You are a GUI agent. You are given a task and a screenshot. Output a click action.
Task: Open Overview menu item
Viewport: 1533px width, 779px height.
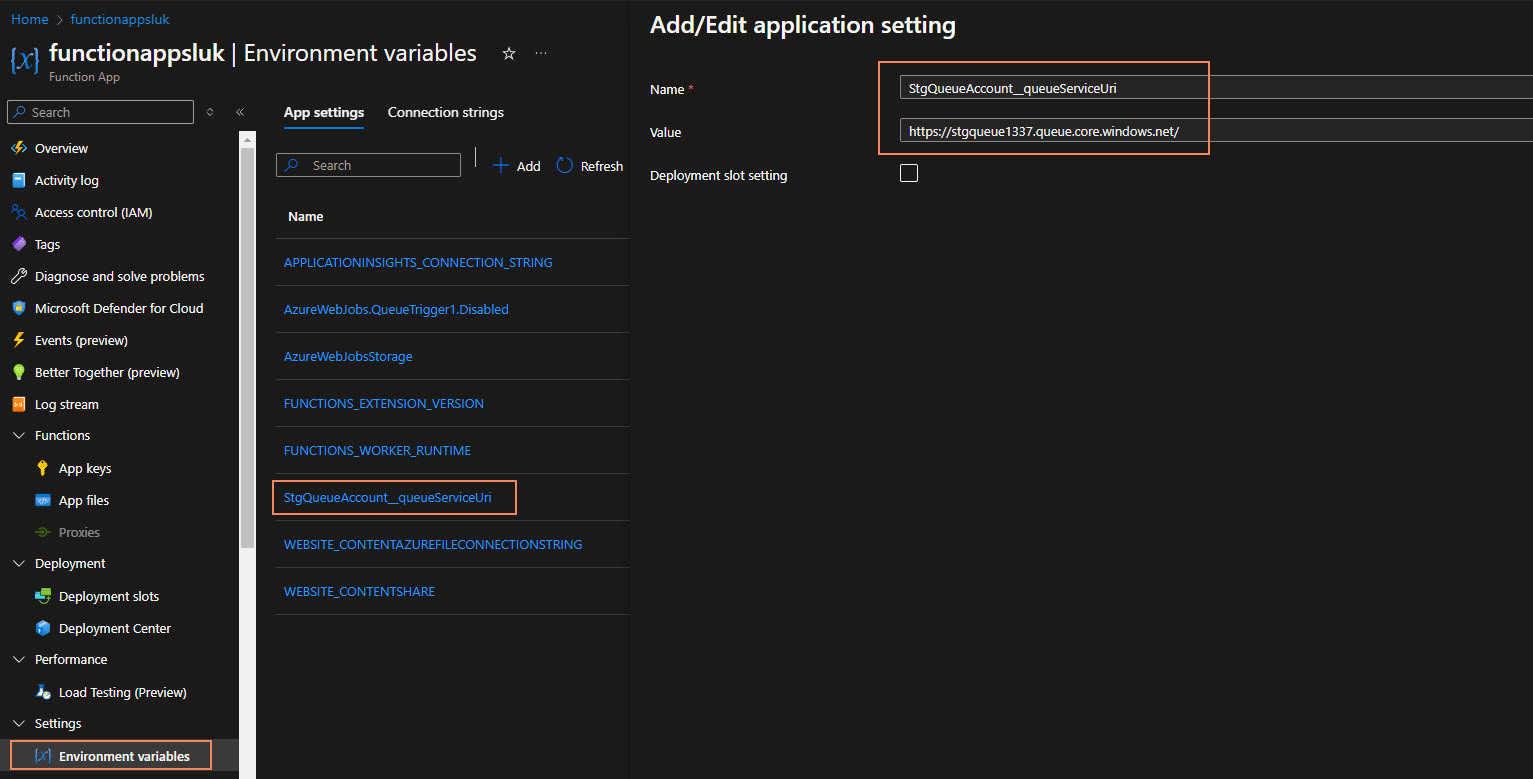[x=61, y=148]
